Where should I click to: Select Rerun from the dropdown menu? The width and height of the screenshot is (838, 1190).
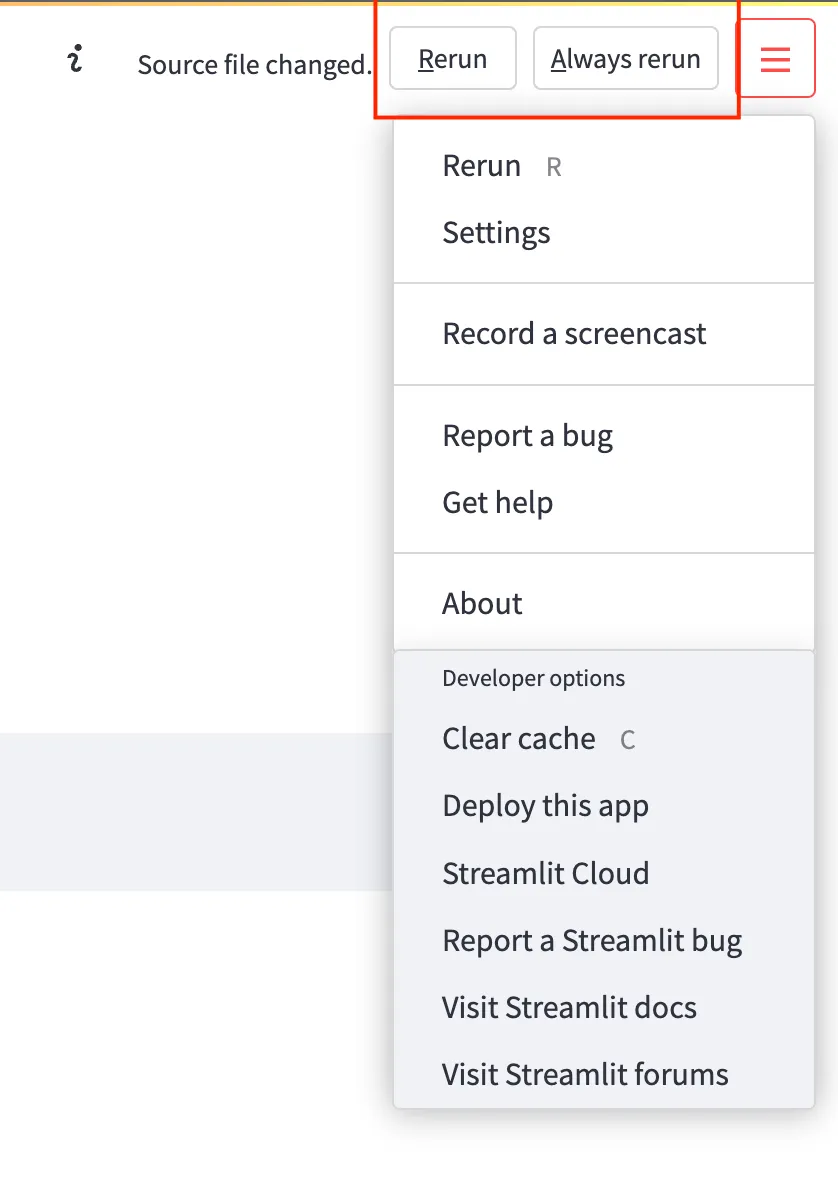click(x=482, y=166)
